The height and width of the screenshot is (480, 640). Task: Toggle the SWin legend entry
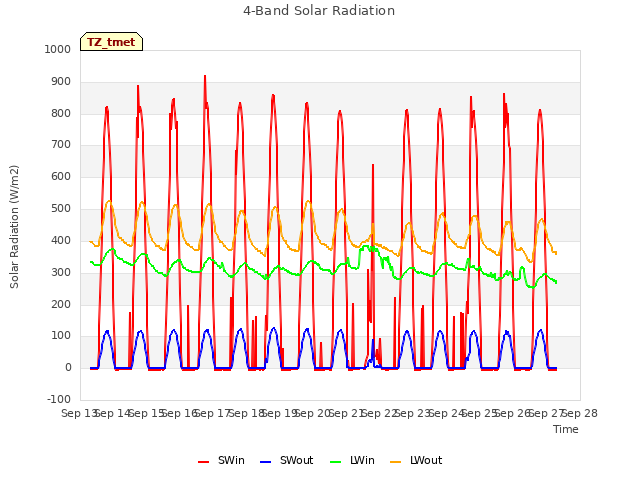point(221,460)
